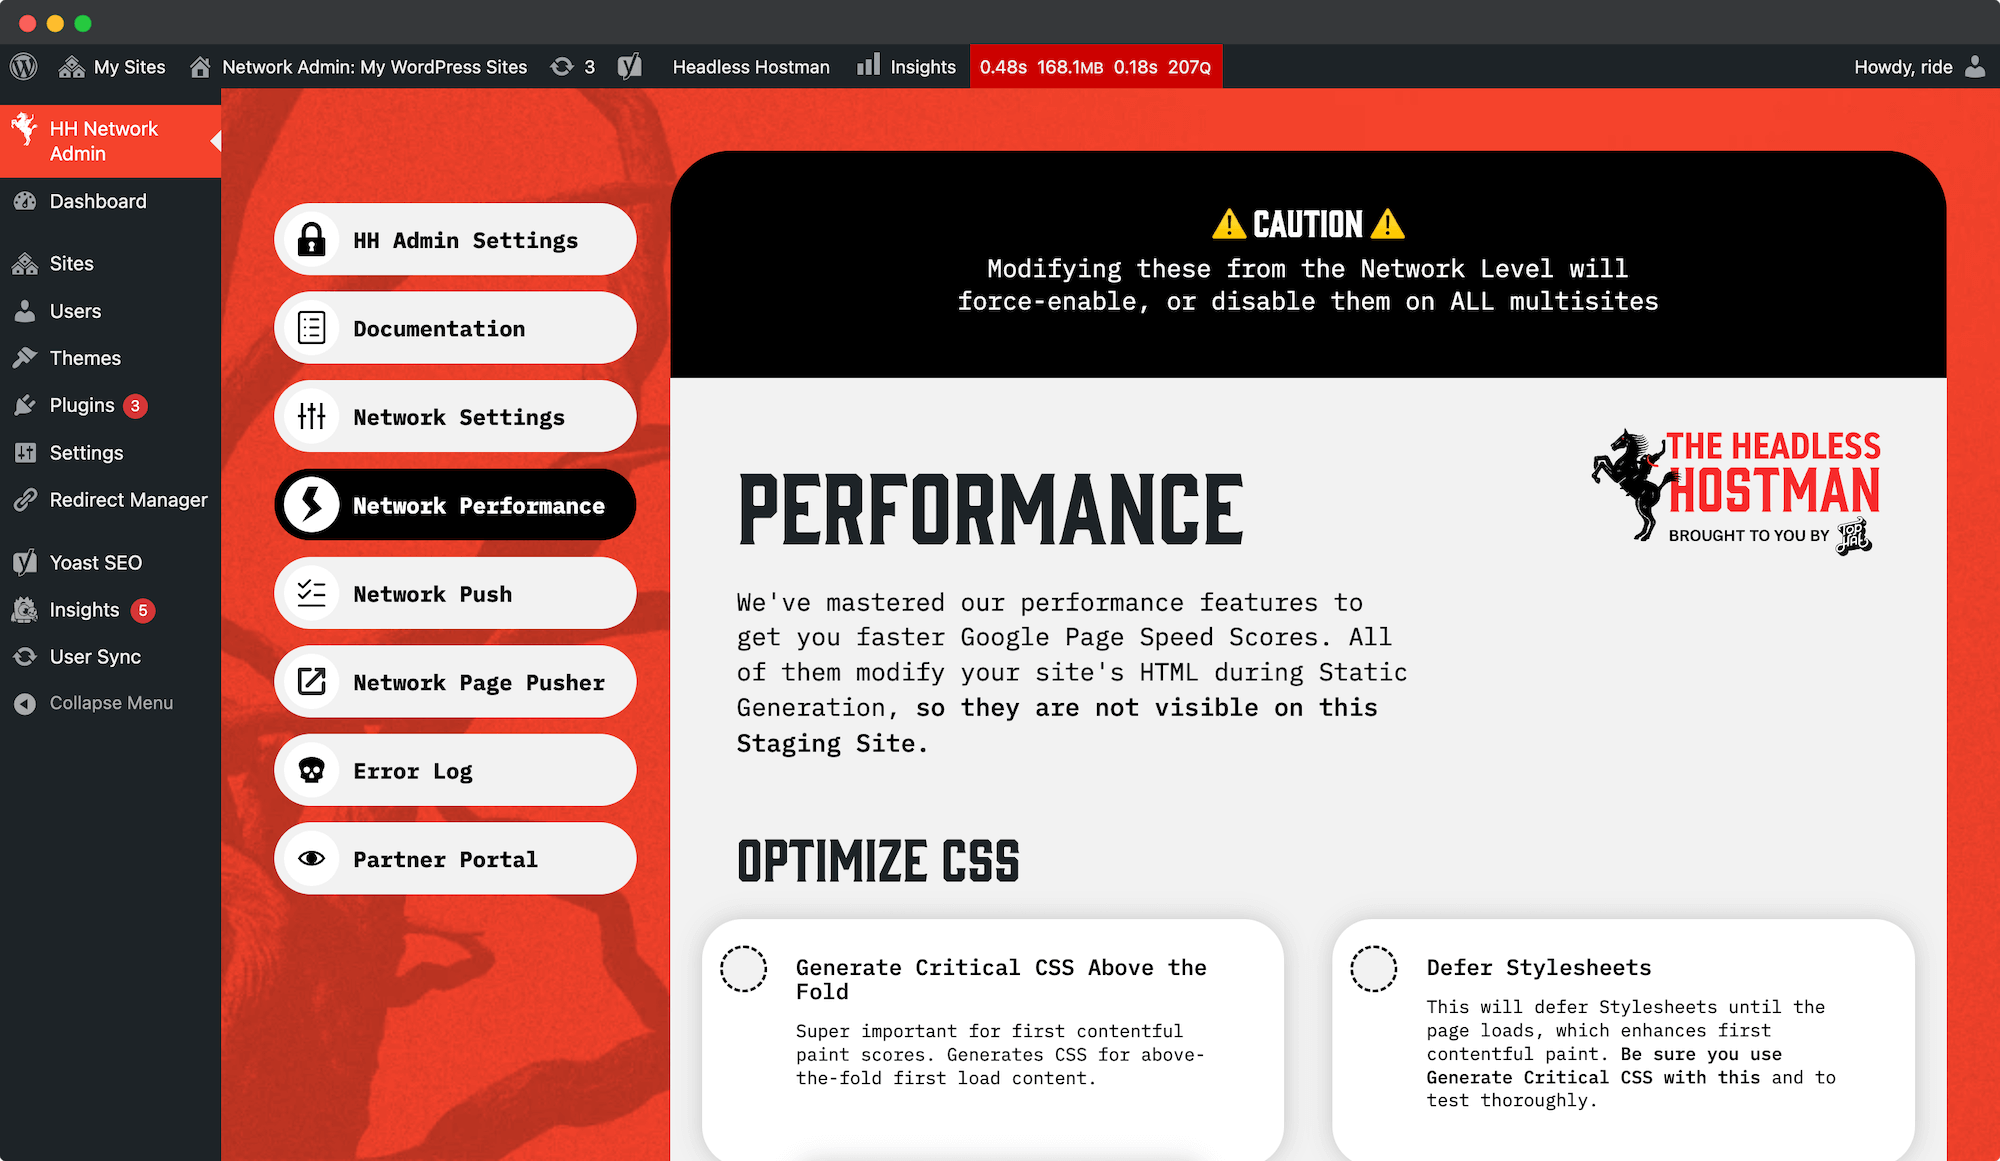This screenshot has width=2000, height=1161.
Task: Go to Redirect Manager menu item
Action: [128, 500]
